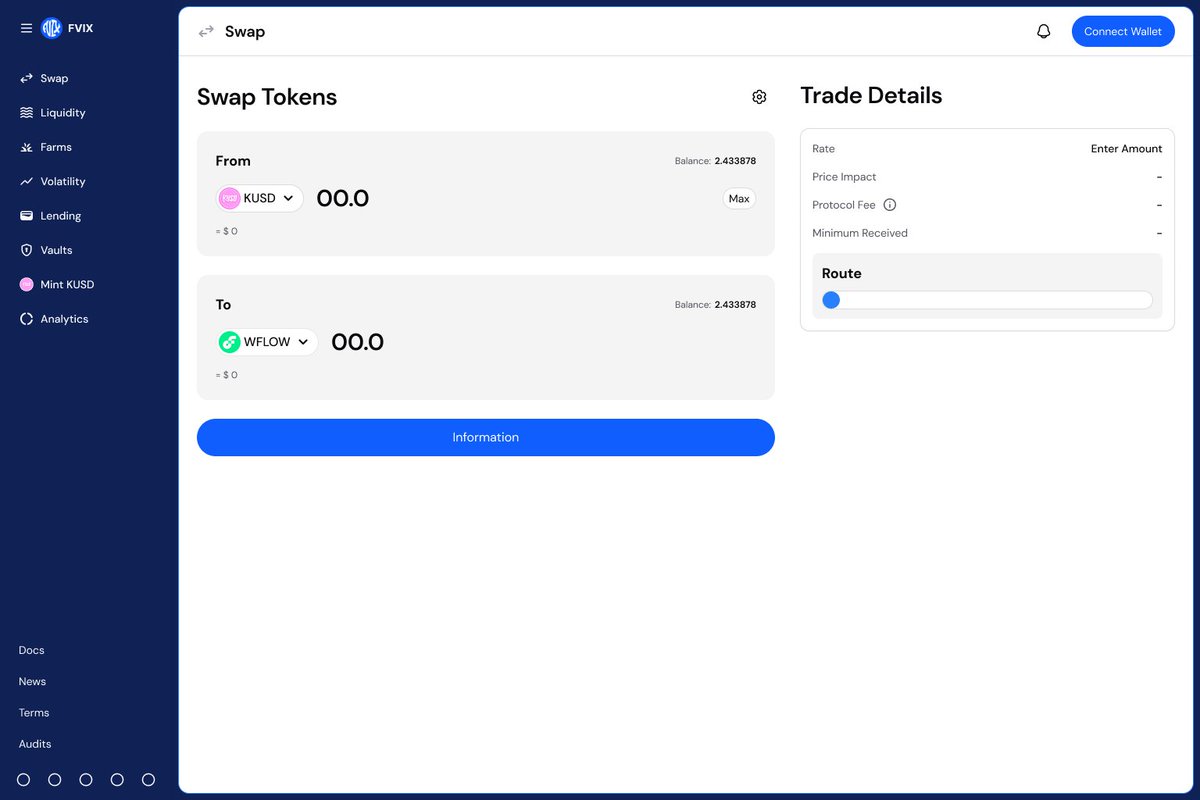
Task: Click the Max balance button
Action: coord(739,198)
